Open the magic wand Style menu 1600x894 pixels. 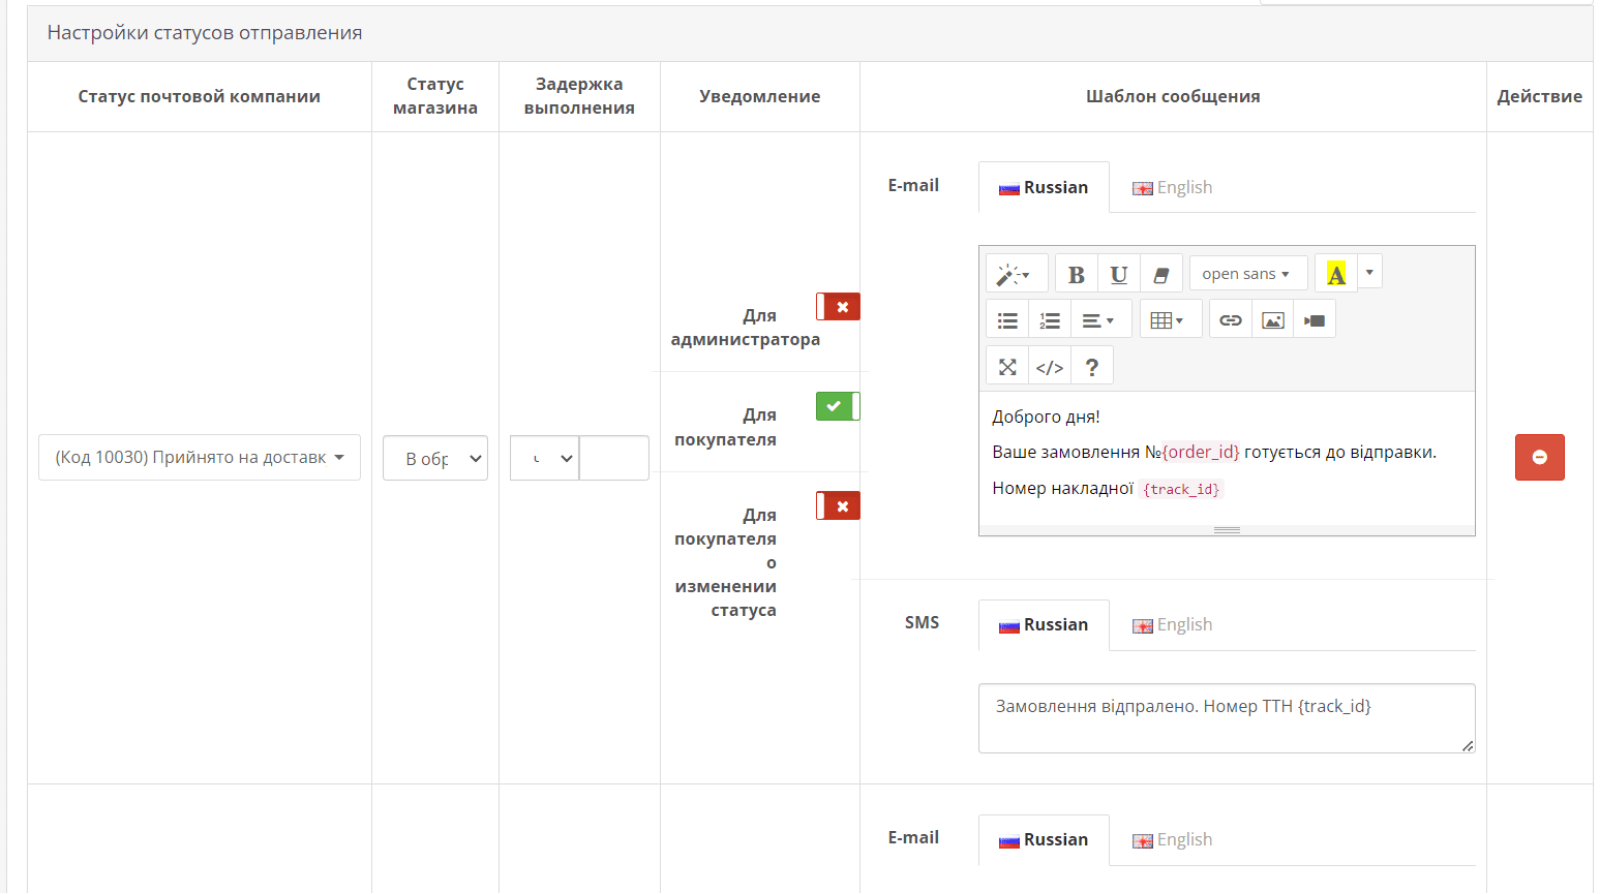[x=1016, y=273]
